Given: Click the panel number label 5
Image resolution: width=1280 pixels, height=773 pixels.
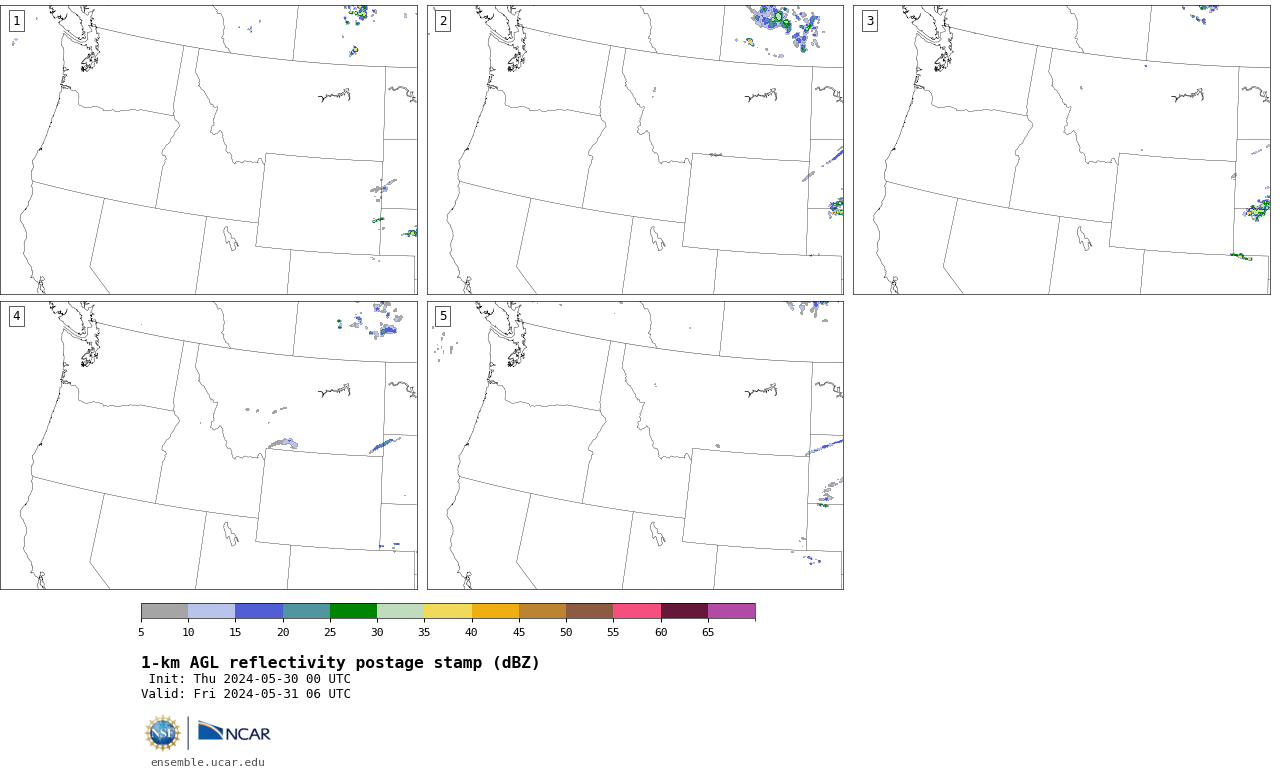Looking at the screenshot, I should (443, 316).
